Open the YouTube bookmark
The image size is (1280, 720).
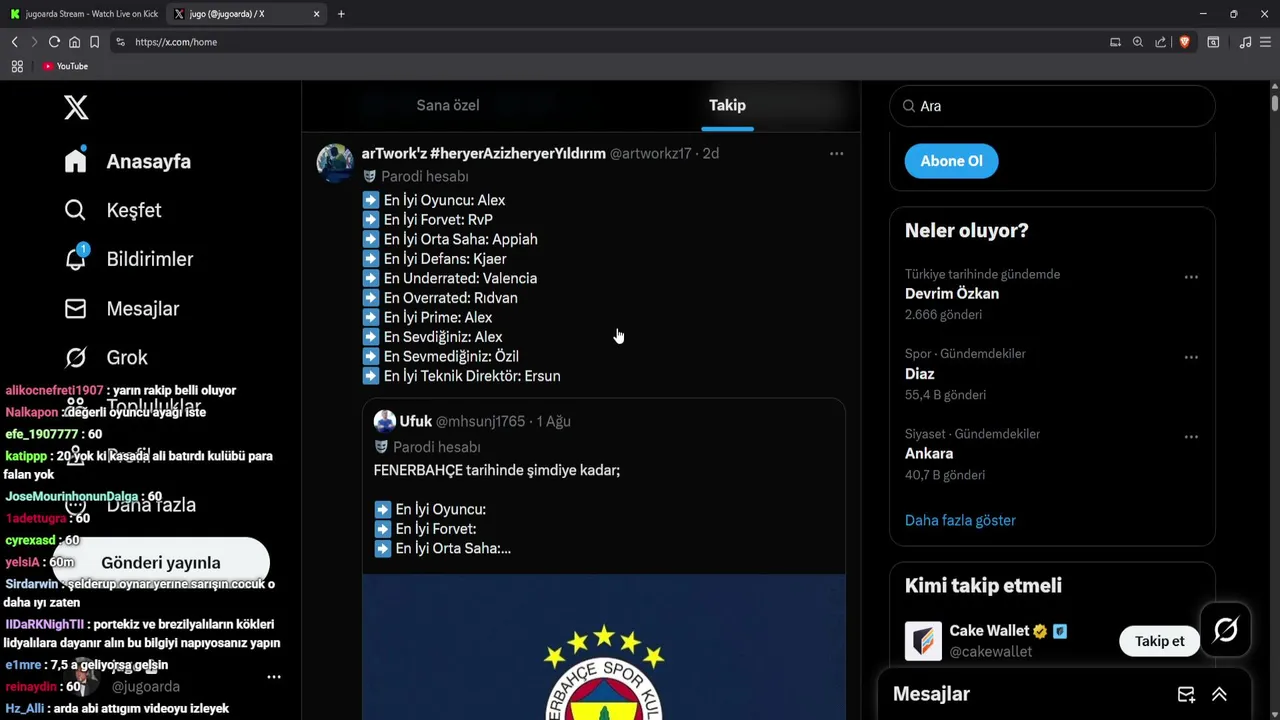click(65, 66)
